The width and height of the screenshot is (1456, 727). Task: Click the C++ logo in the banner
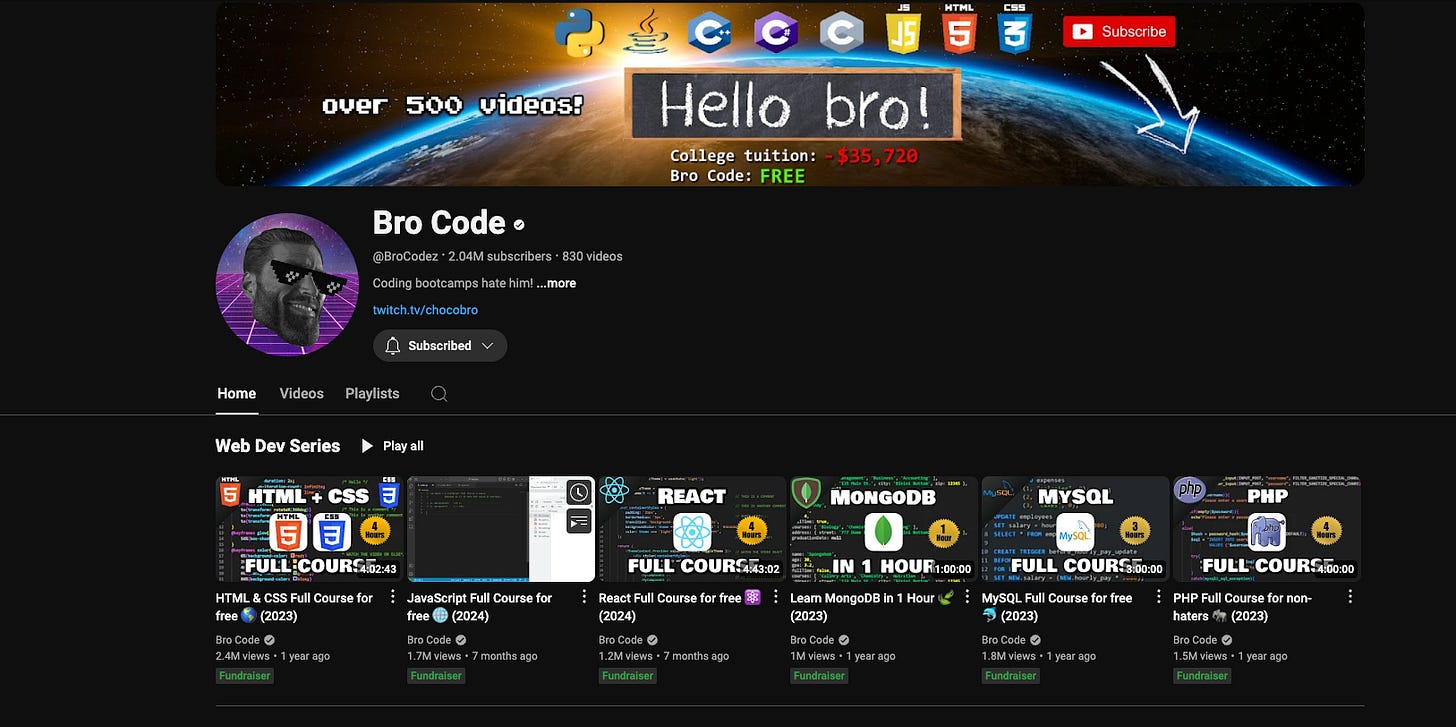coord(709,32)
